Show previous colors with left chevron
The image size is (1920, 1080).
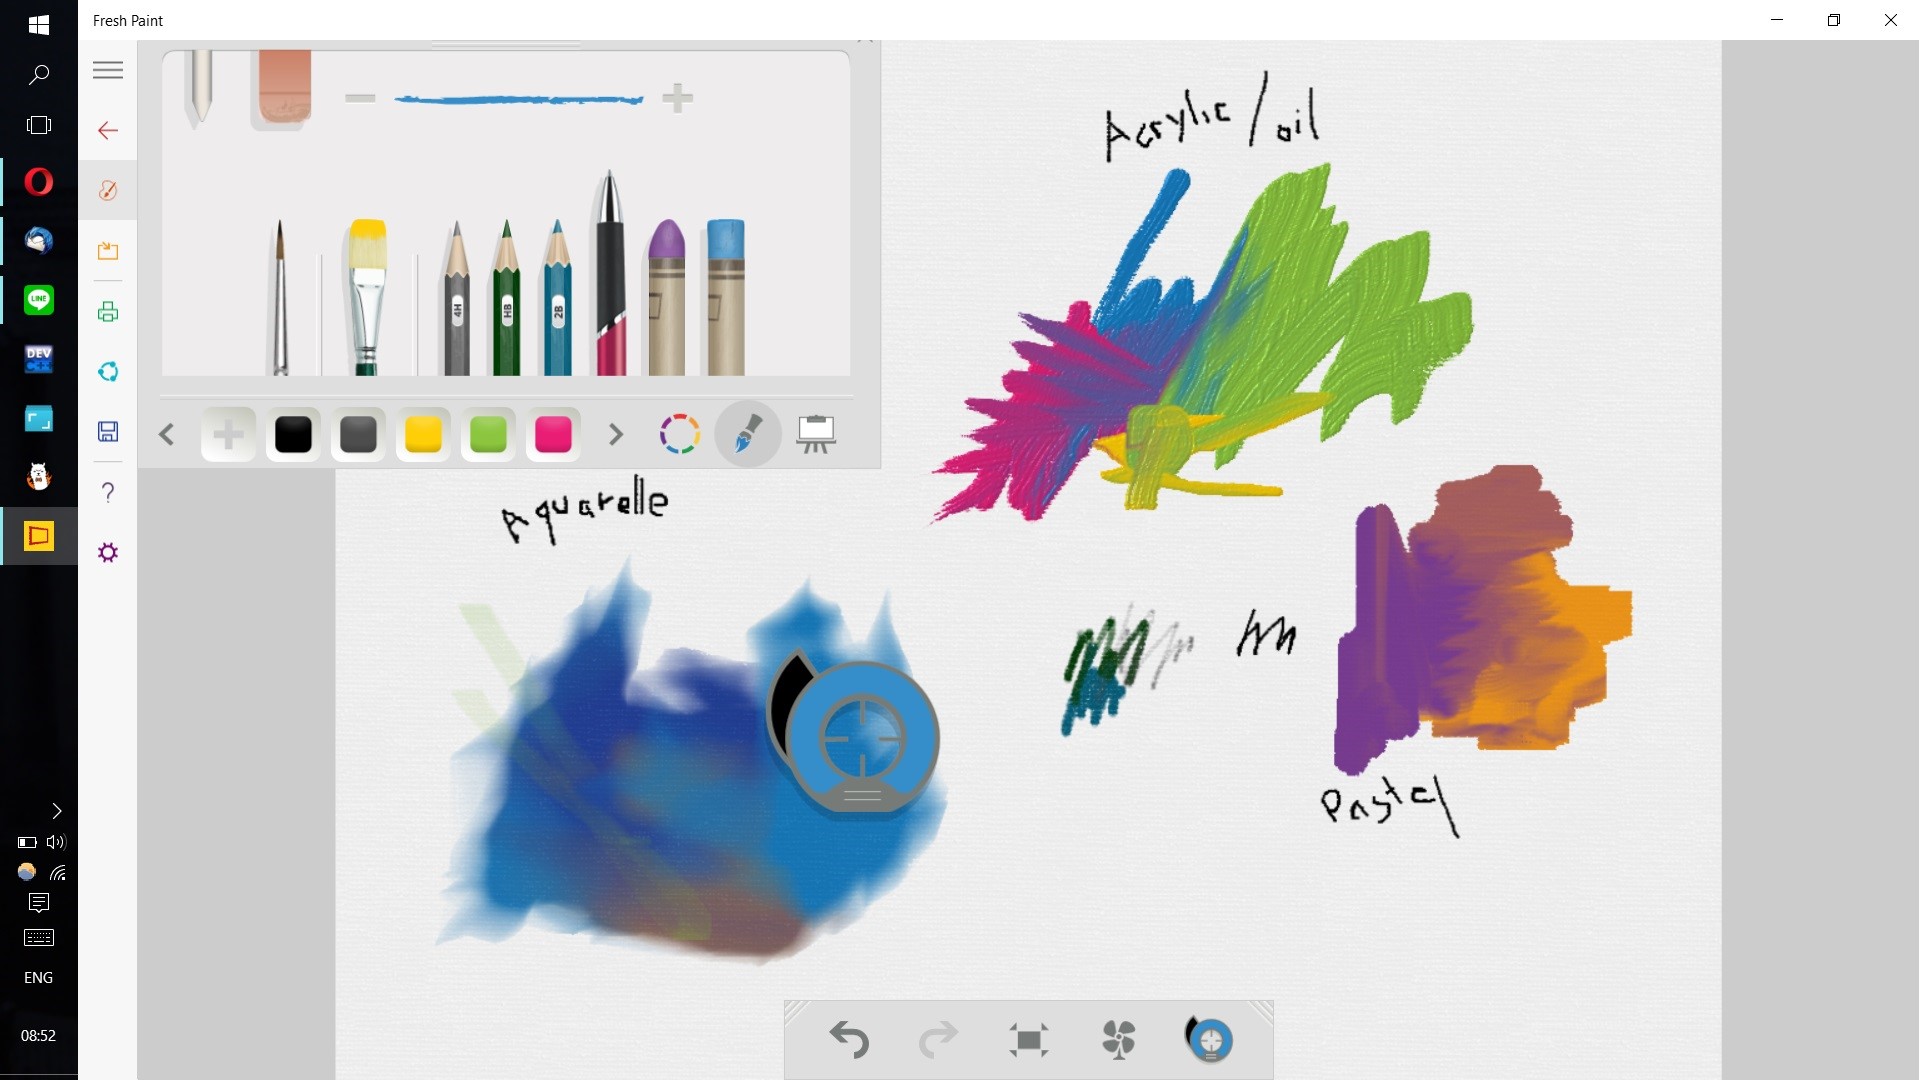click(x=167, y=434)
